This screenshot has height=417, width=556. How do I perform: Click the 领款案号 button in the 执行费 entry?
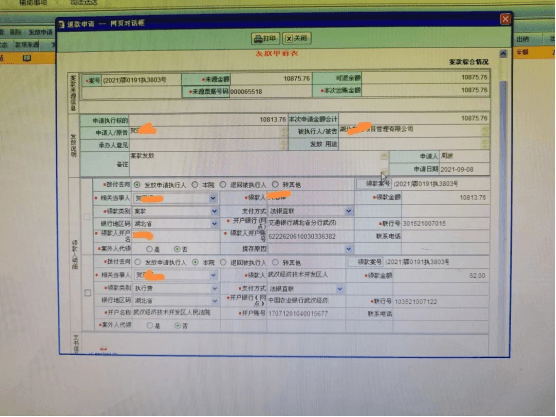tap(366, 262)
